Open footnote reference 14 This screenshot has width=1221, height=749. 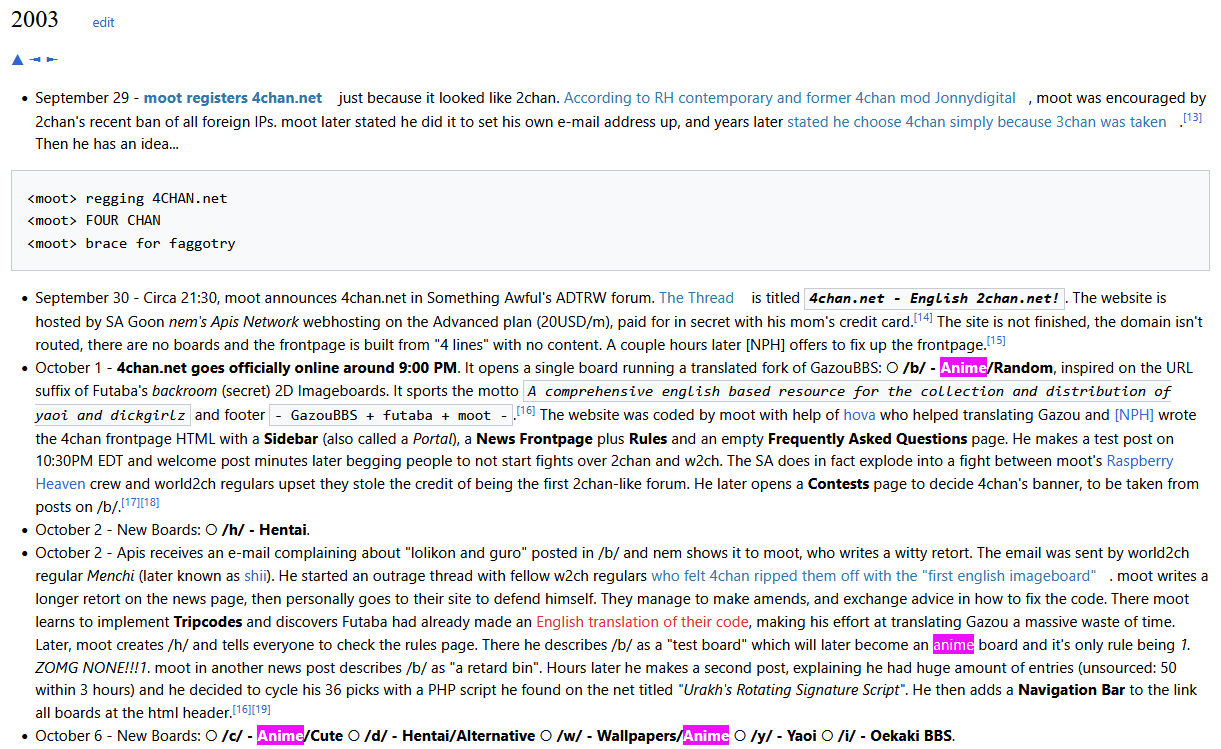tap(923, 317)
